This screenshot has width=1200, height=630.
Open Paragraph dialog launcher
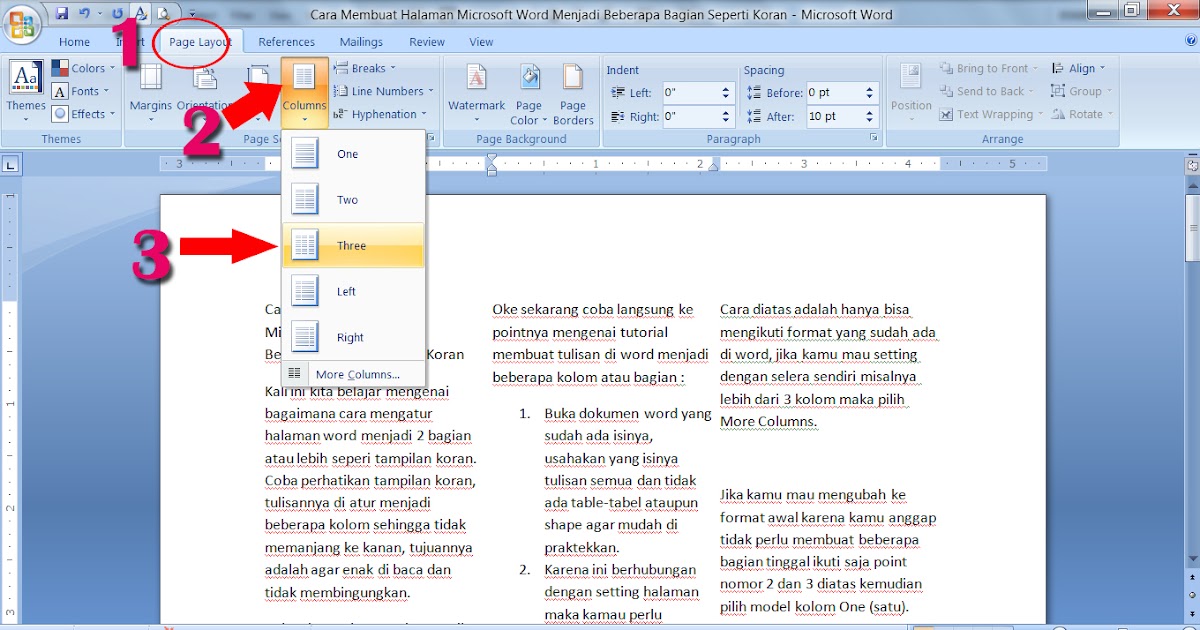[873, 138]
